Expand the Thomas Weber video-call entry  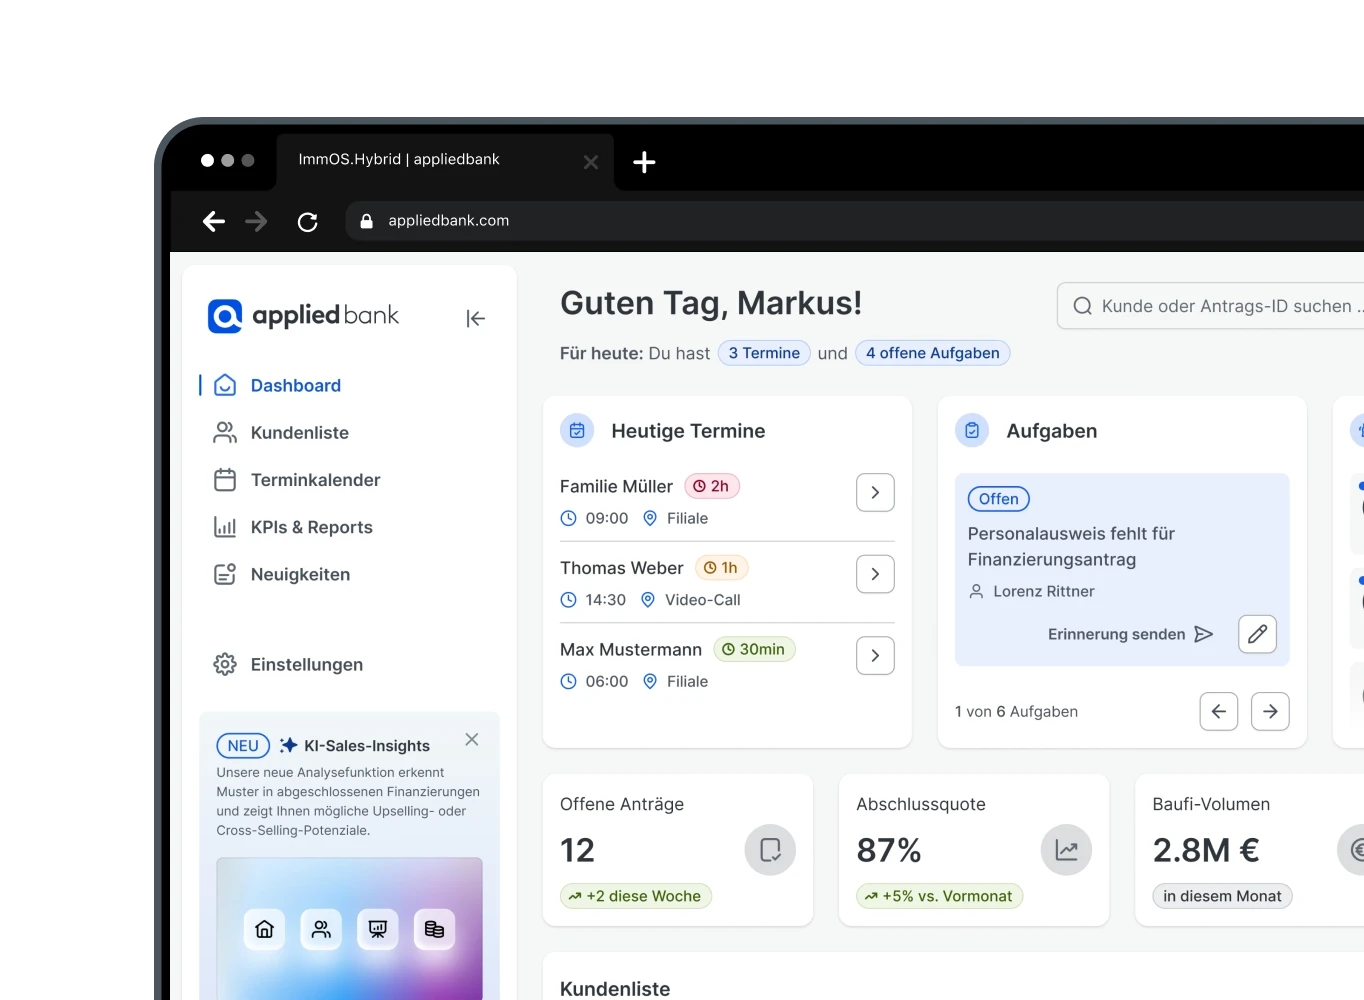tap(875, 573)
